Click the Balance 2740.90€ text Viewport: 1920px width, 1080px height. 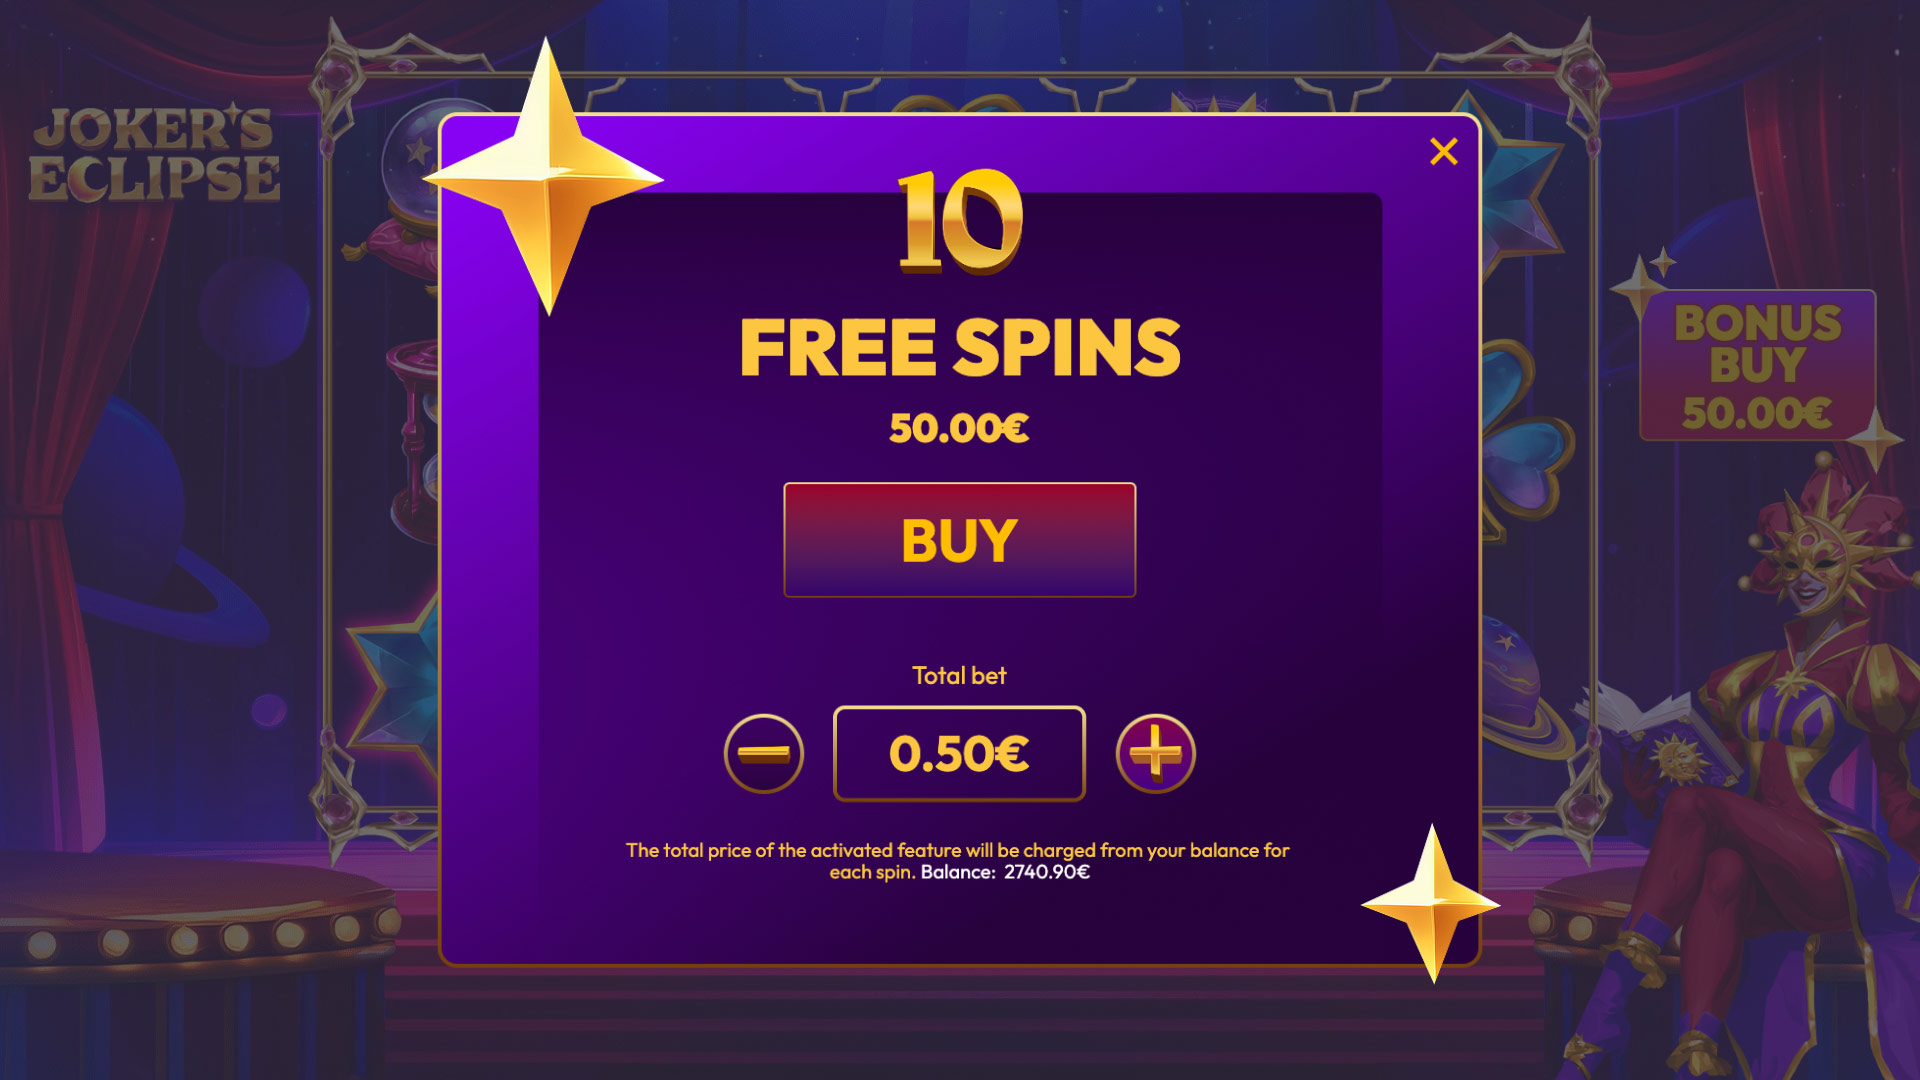(x=1005, y=872)
